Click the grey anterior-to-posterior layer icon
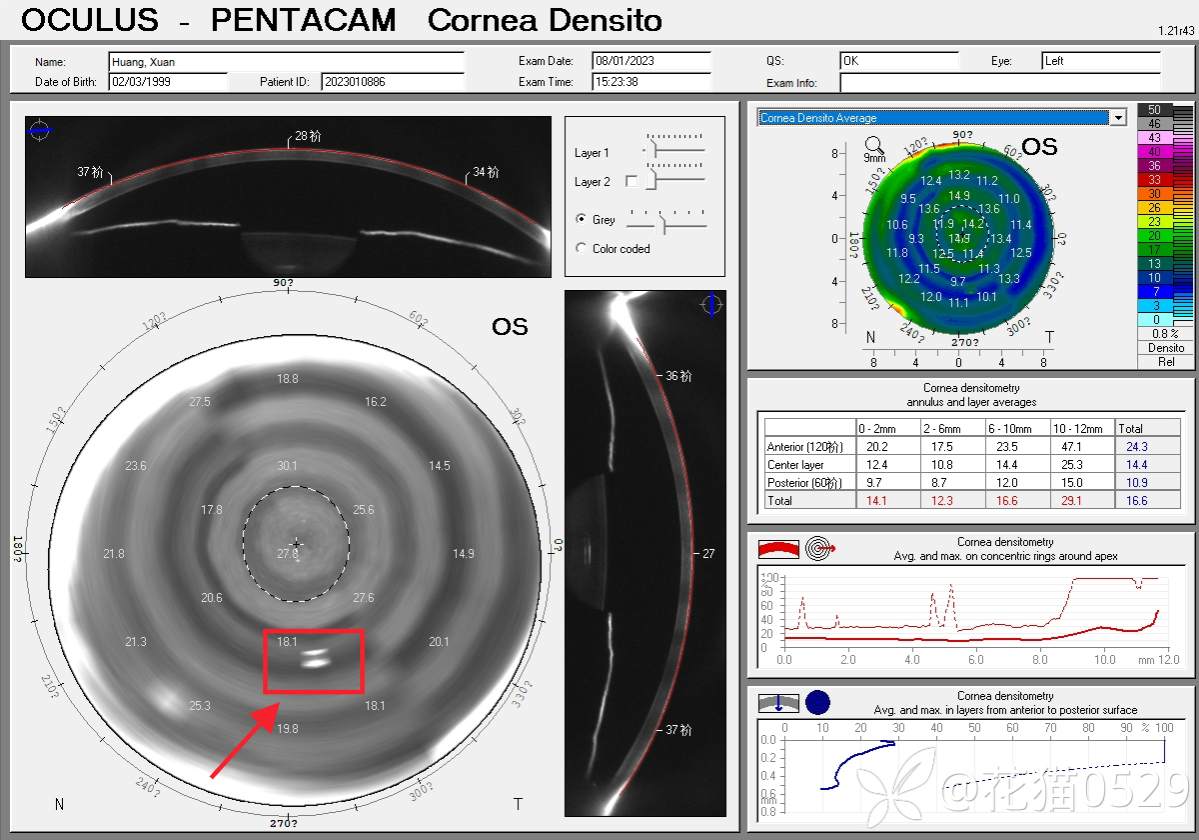Screen dimensions: 1199x840 coord(777,702)
